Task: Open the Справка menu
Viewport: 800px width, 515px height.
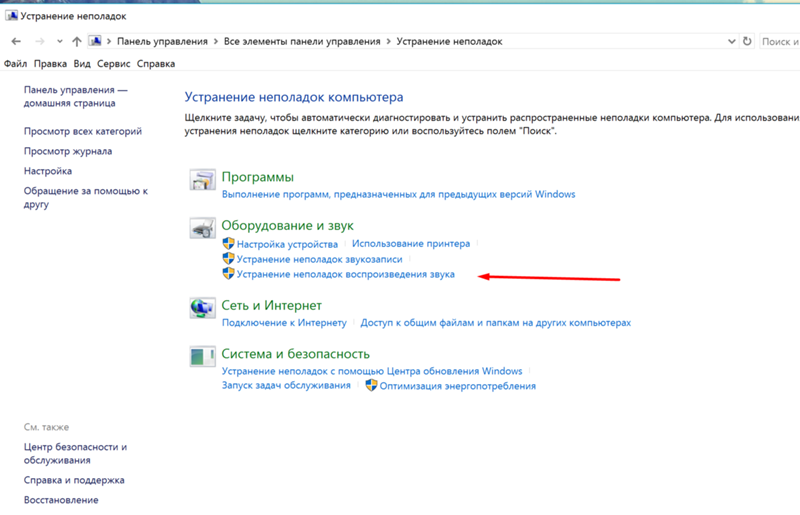Action: (x=156, y=64)
